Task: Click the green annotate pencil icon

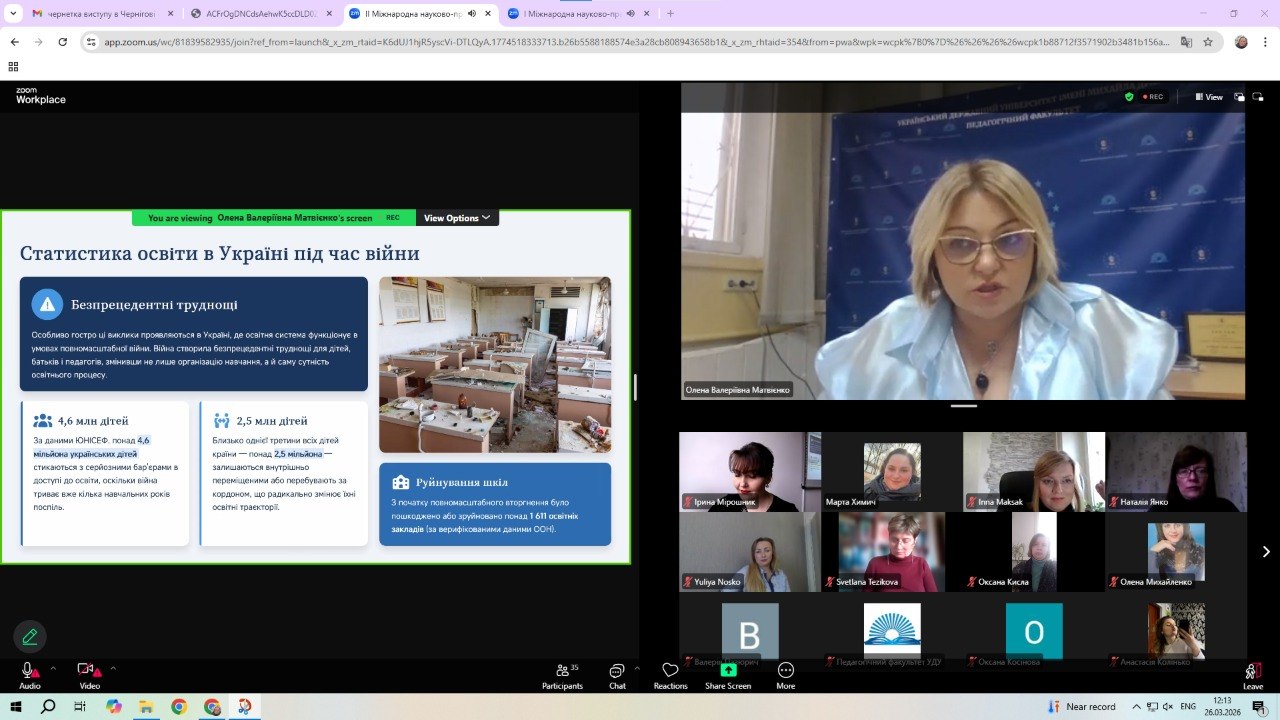Action: tap(30, 637)
